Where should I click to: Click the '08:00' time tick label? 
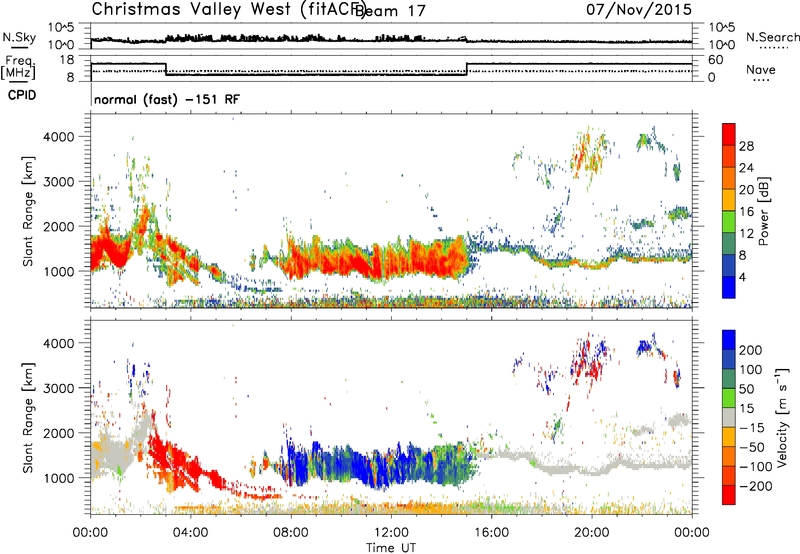tap(291, 533)
